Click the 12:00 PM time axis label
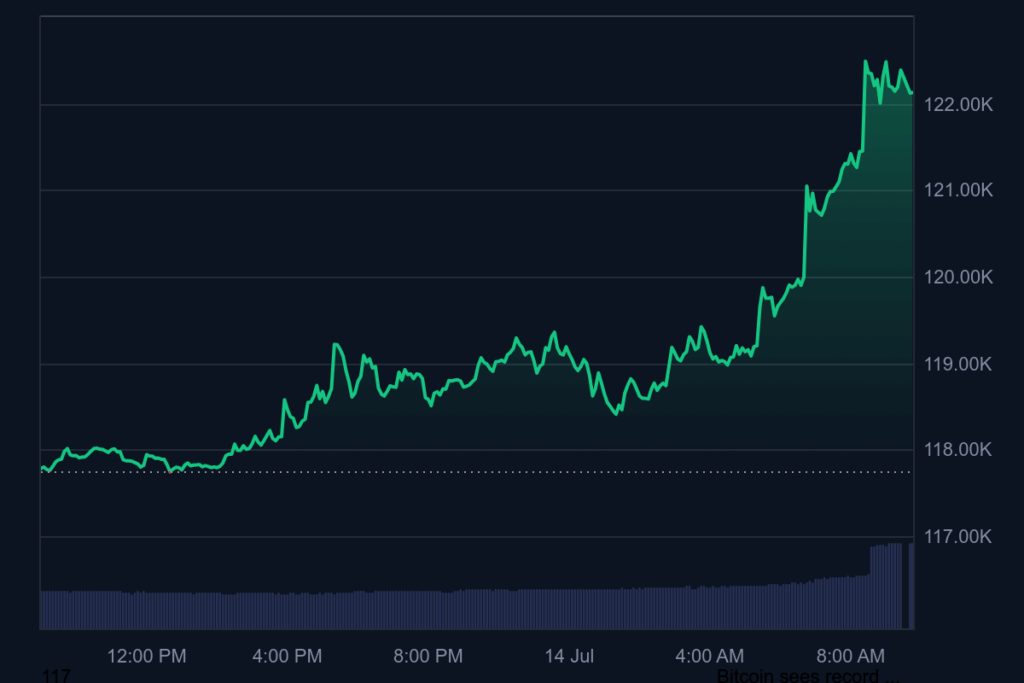The image size is (1024, 683). pos(146,656)
